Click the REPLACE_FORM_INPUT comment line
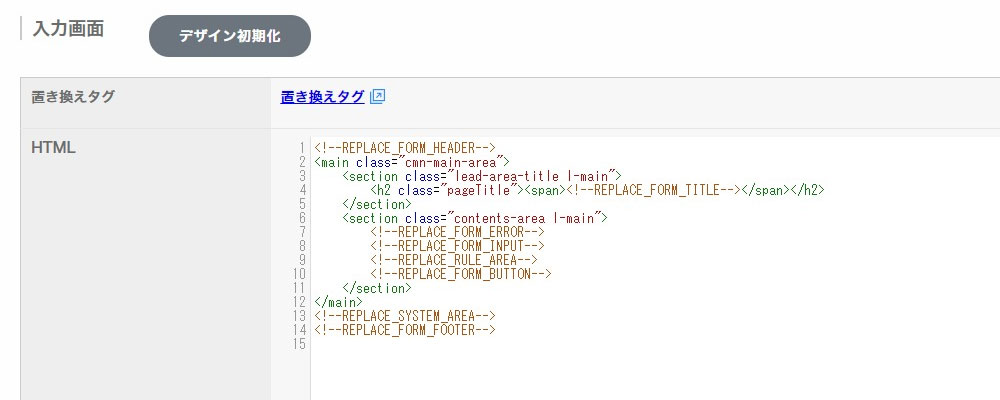The image size is (1000, 400). 456,246
